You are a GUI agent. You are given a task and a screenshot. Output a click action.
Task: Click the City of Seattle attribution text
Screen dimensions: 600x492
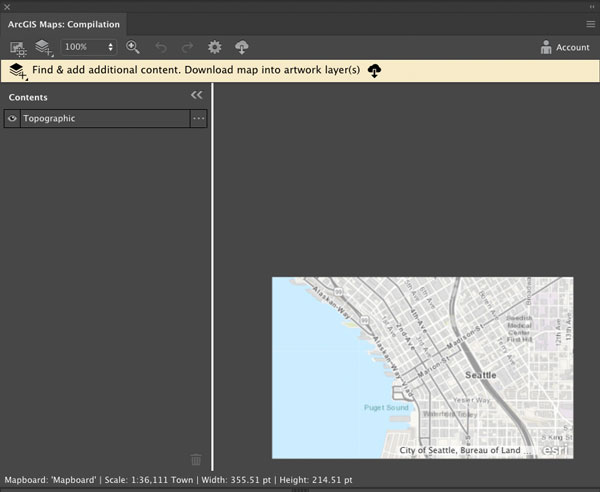point(465,450)
